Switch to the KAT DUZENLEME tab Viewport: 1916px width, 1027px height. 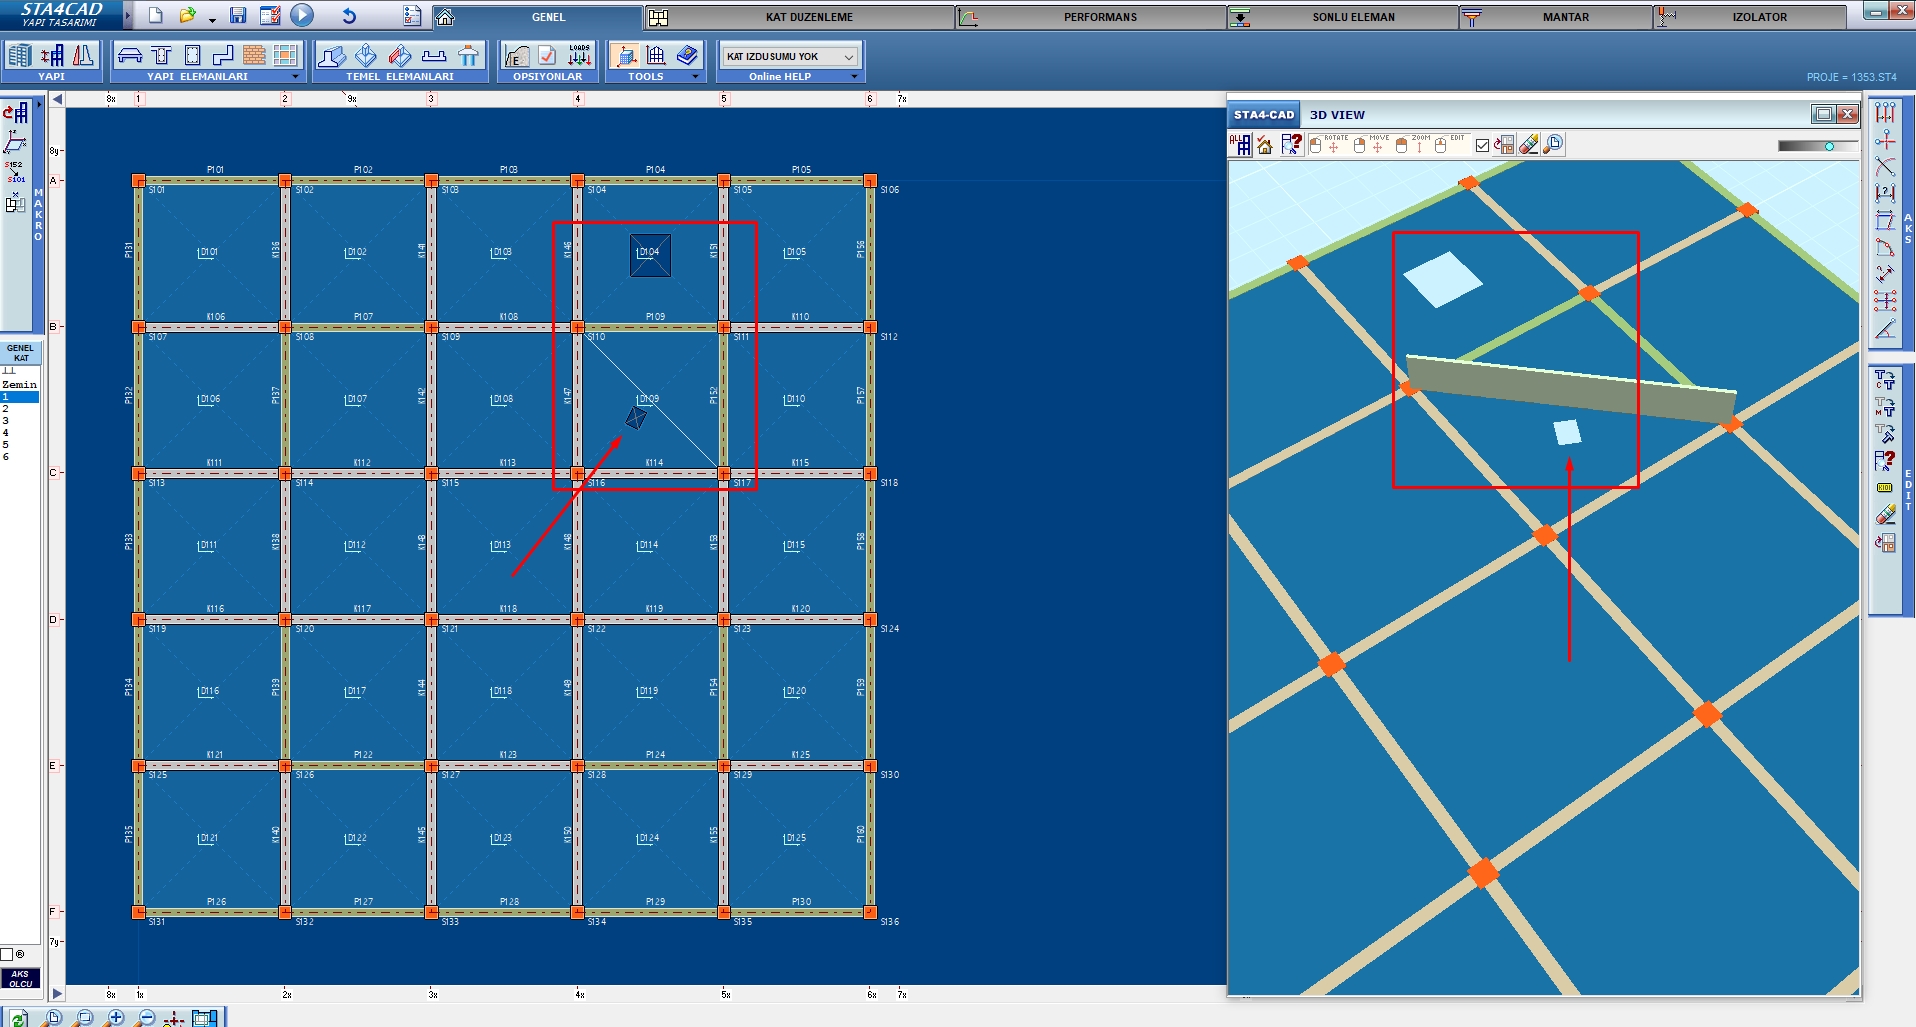tap(808, 17)
